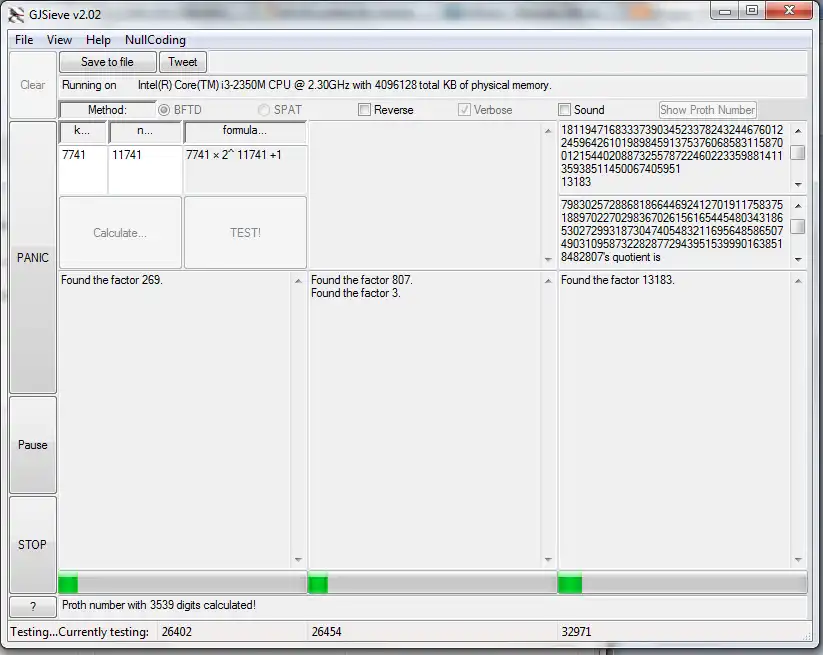Click text 'Found the factor 269.'
Viewport: 823px width, 655px height.
[112, 280]
